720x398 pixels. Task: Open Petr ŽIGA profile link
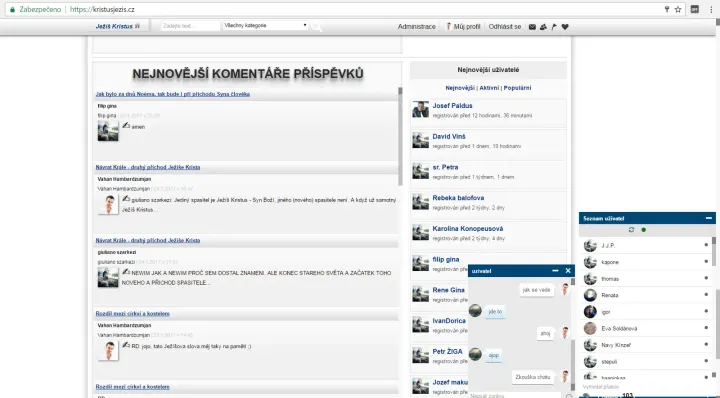[x=447, y=352]
